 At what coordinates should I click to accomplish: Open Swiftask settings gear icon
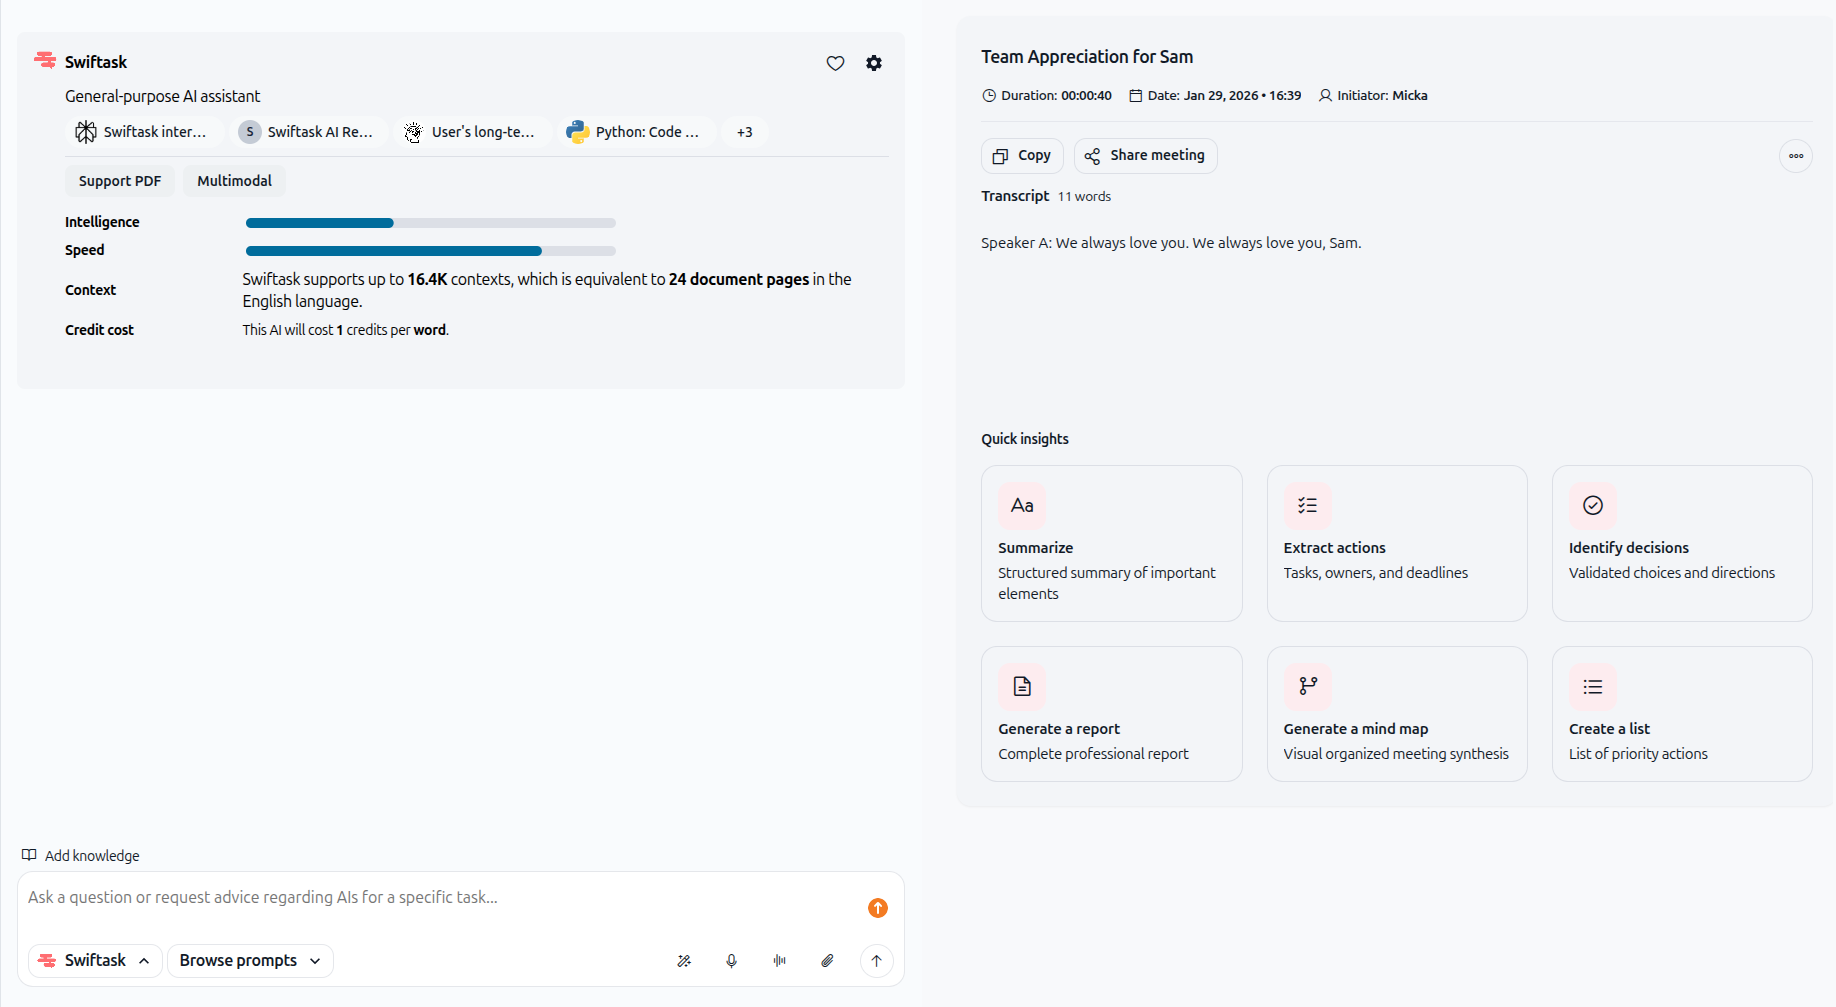tap(874, 63)
